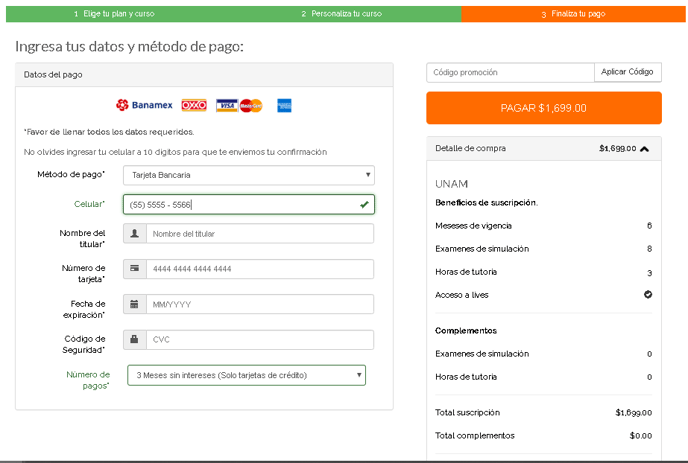Click the Horas de tutoría benefit row value 3
This screenshot has width=688, height=463.
coord(649,273)
